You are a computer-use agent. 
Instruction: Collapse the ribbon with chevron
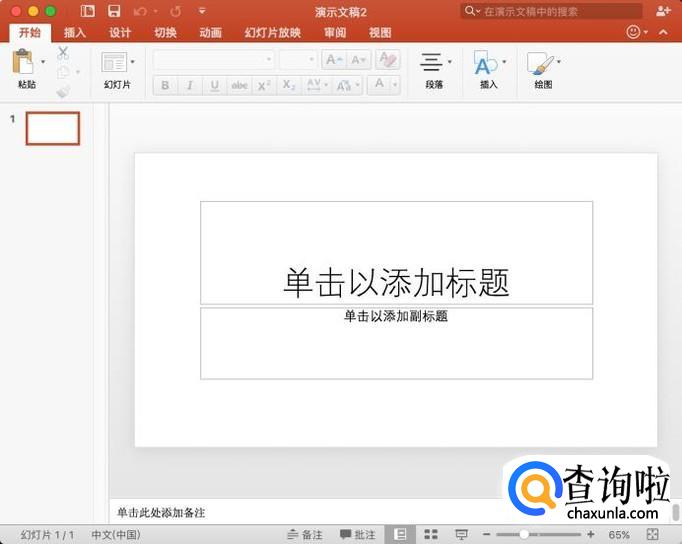click(663, 32)
